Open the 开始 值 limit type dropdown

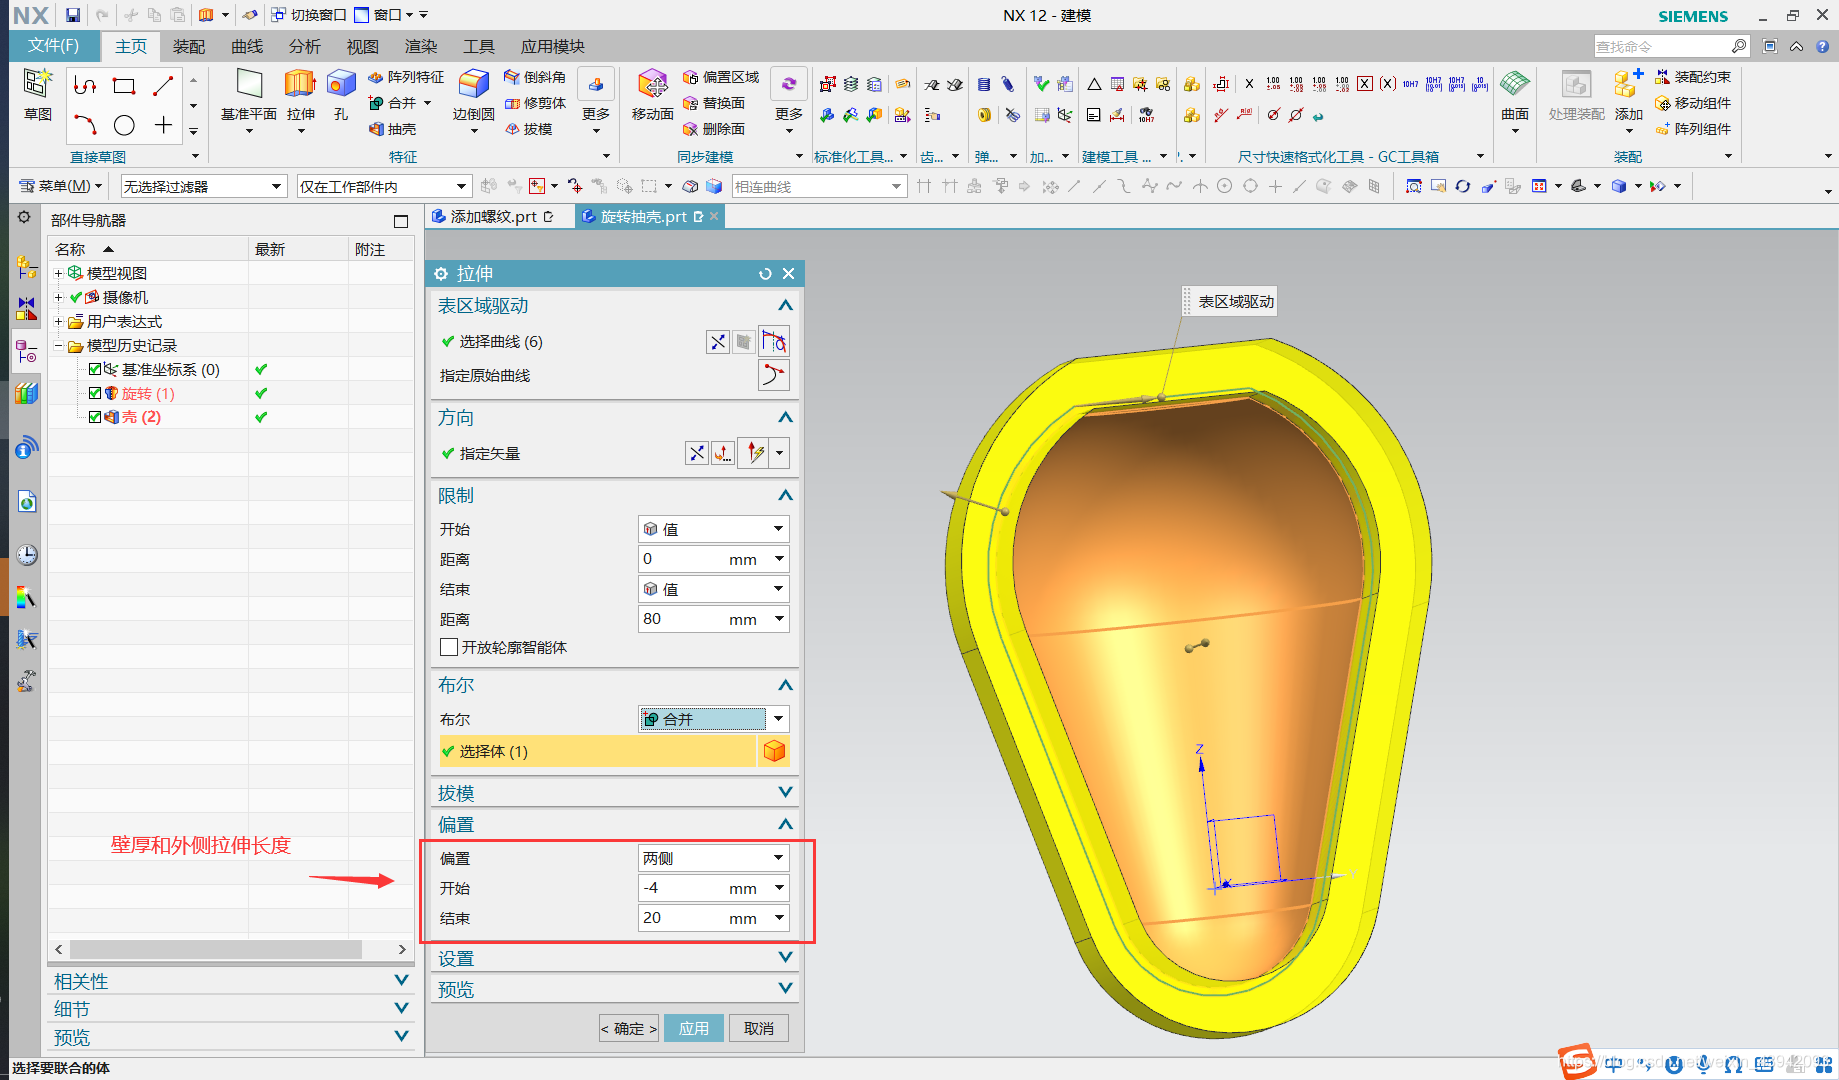click(714, 529)
